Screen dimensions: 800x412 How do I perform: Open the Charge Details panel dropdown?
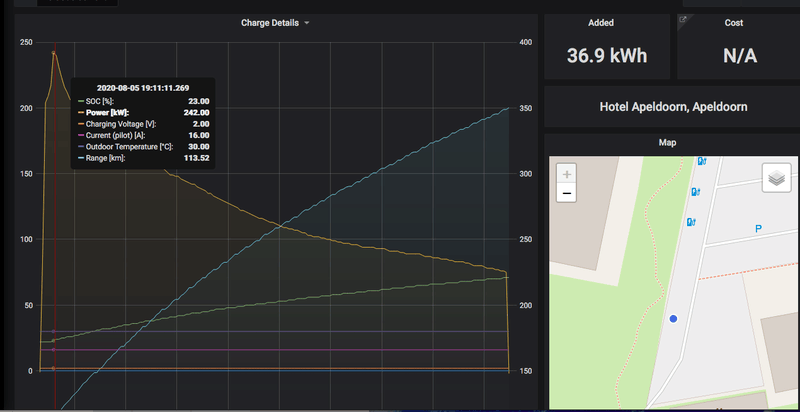(x=275, y=23)
